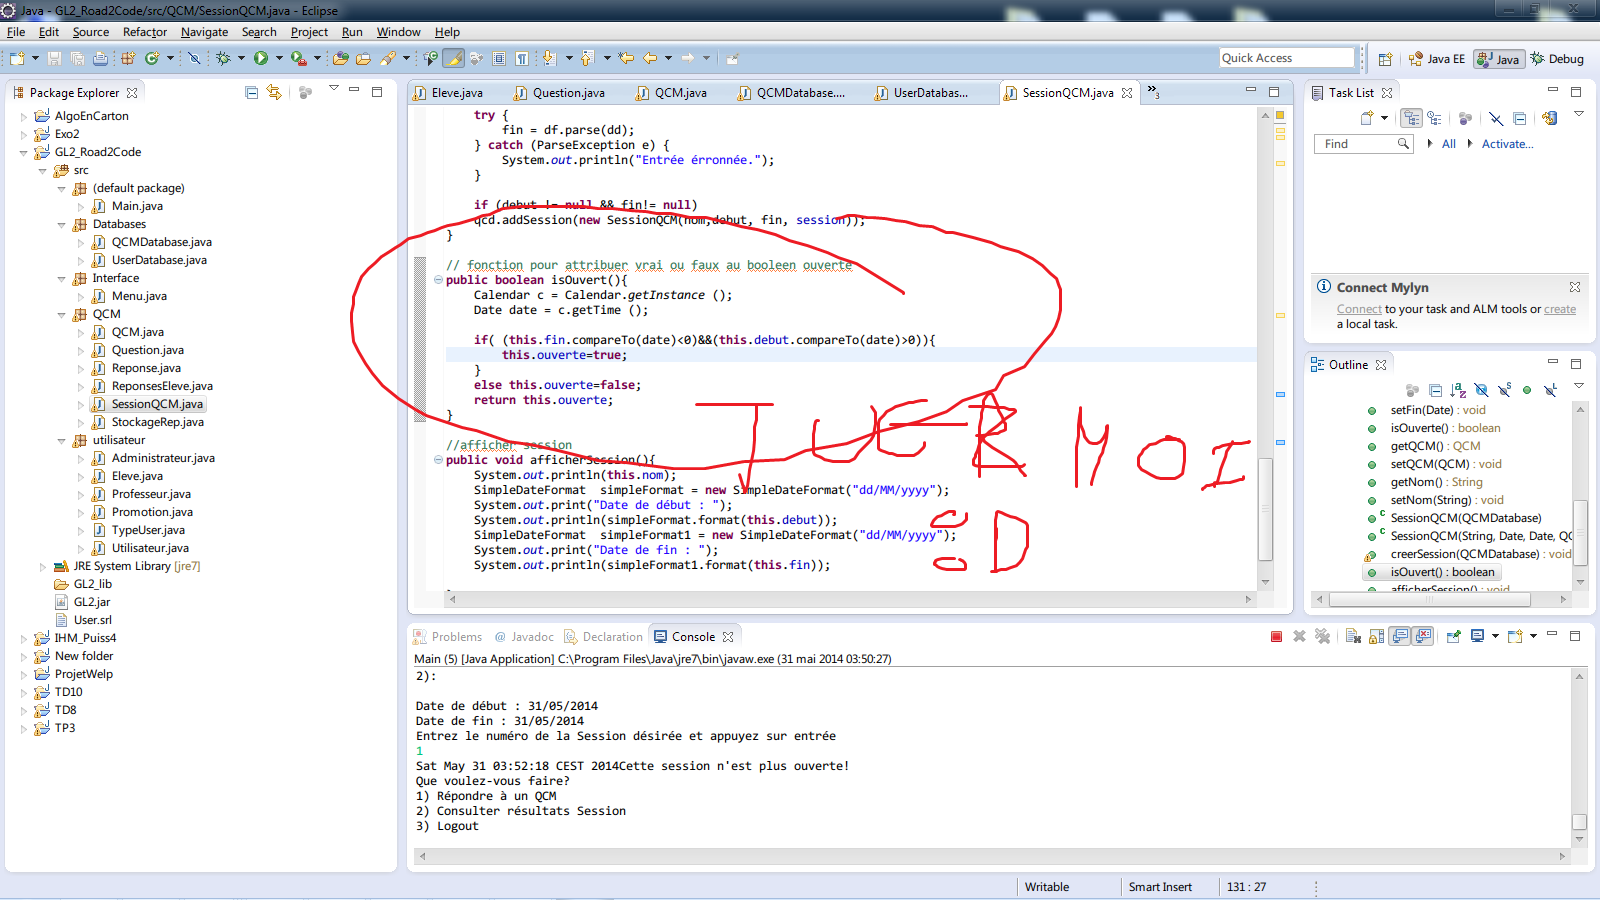The width and height of the screenshot is (1600, 900).
Task: Click the Debug bug icon in toolbar
Action: click(x=223, y=59)
